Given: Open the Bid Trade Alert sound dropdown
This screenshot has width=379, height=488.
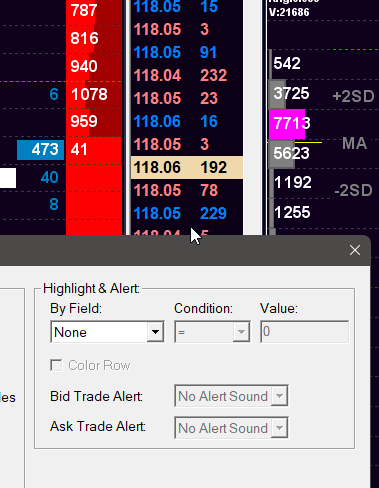Looking at the screenshot, I should pyautogui.click(x=231, y=396).
